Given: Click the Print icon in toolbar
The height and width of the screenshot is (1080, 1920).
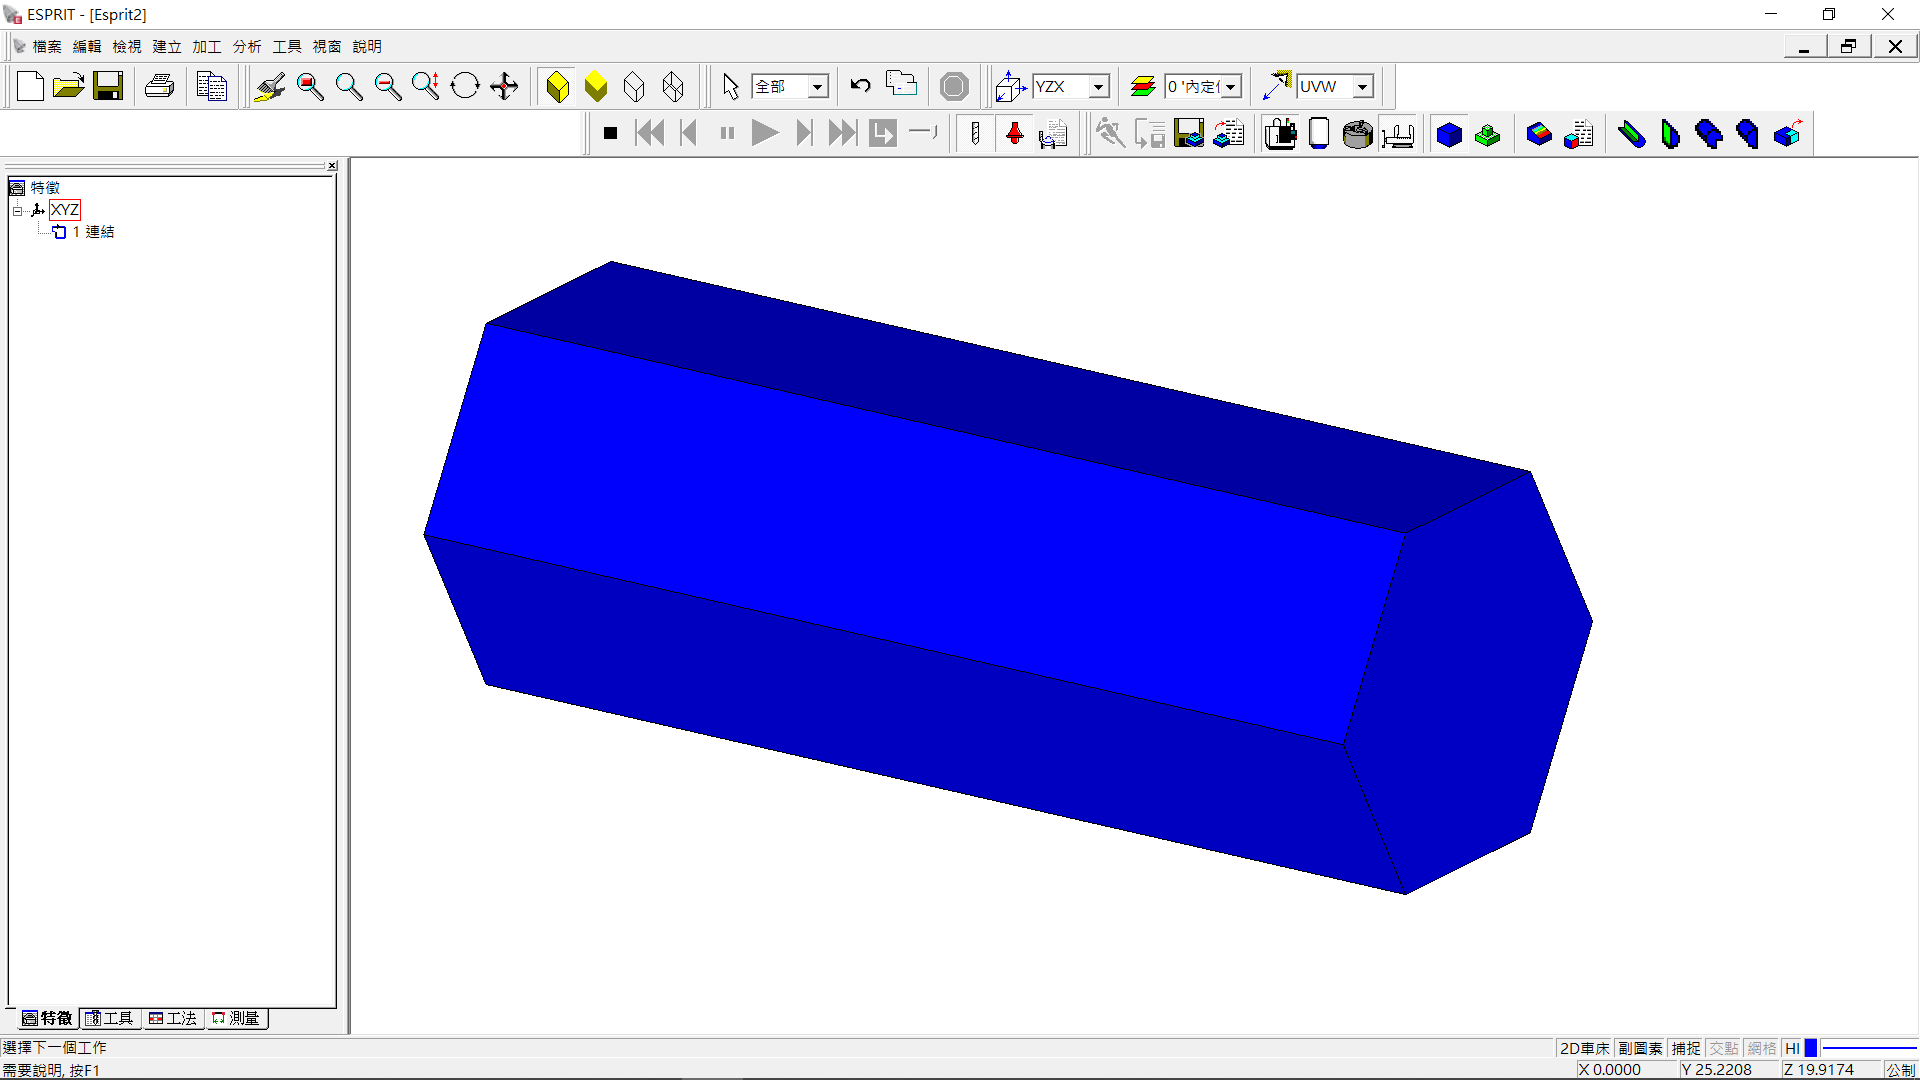Looking at the screenshot, I should [x=159, y=87].
